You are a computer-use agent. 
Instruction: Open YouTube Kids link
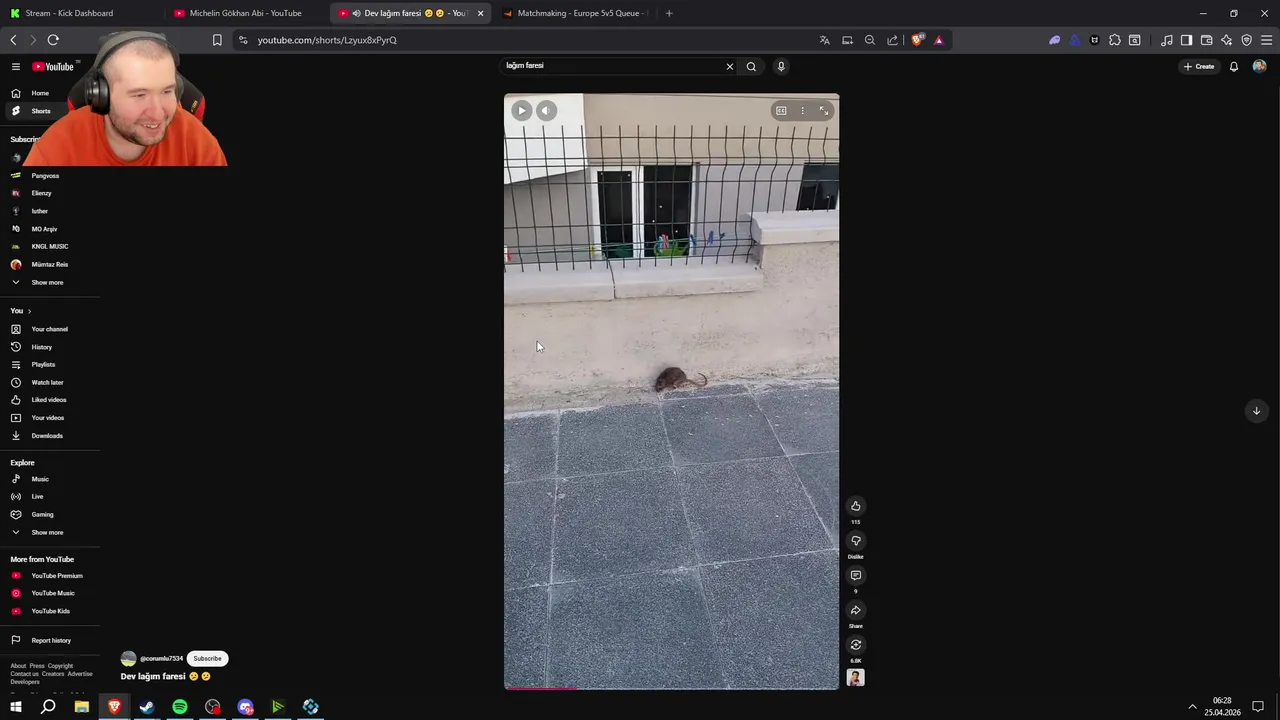[x=50, y=611]
